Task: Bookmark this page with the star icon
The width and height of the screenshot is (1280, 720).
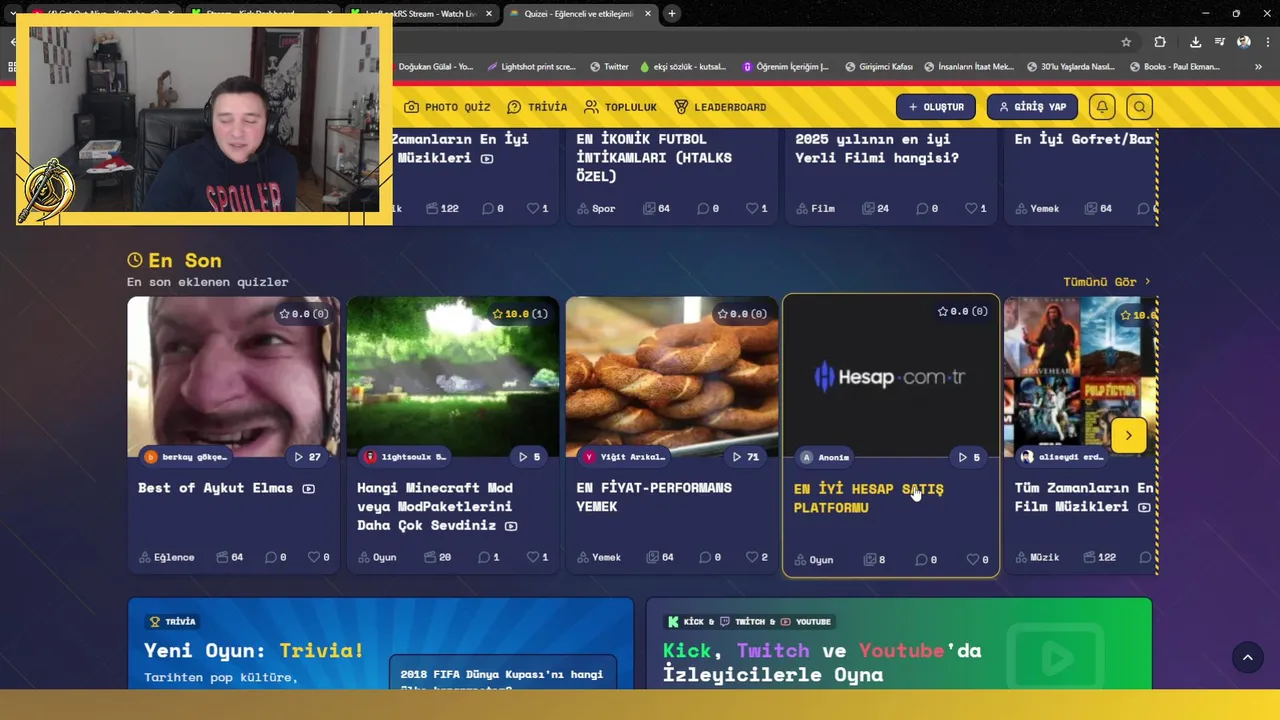Action: click(1126, 42)
